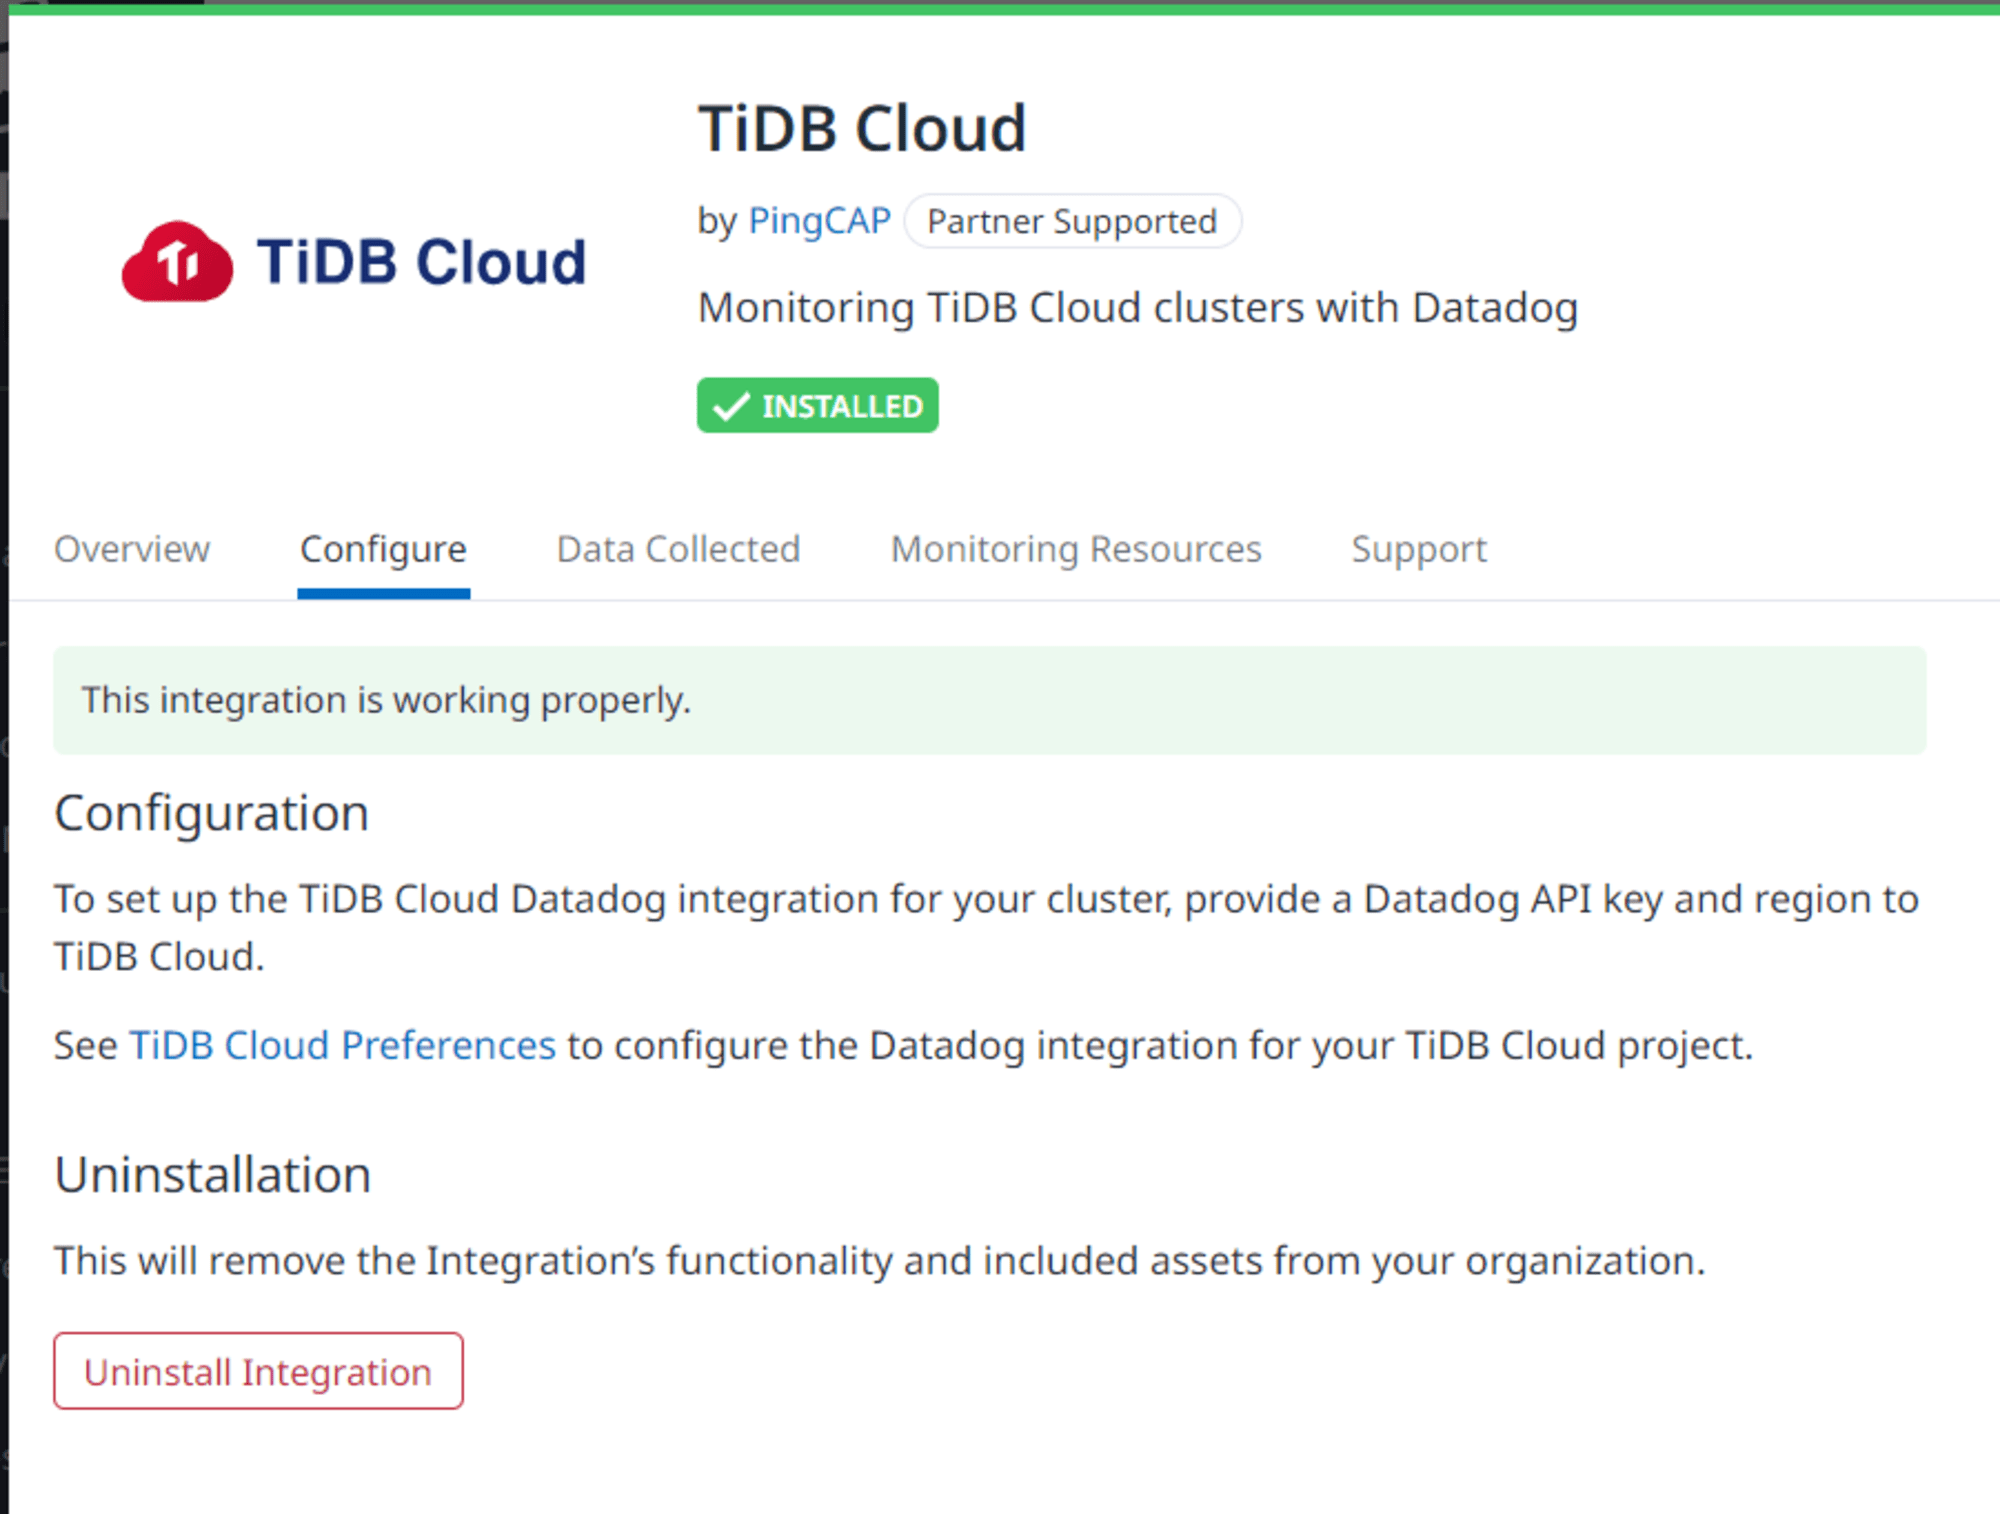Open the PingCAP author link
This screenshot has width=2000, height=1514.
click(819, 220)
